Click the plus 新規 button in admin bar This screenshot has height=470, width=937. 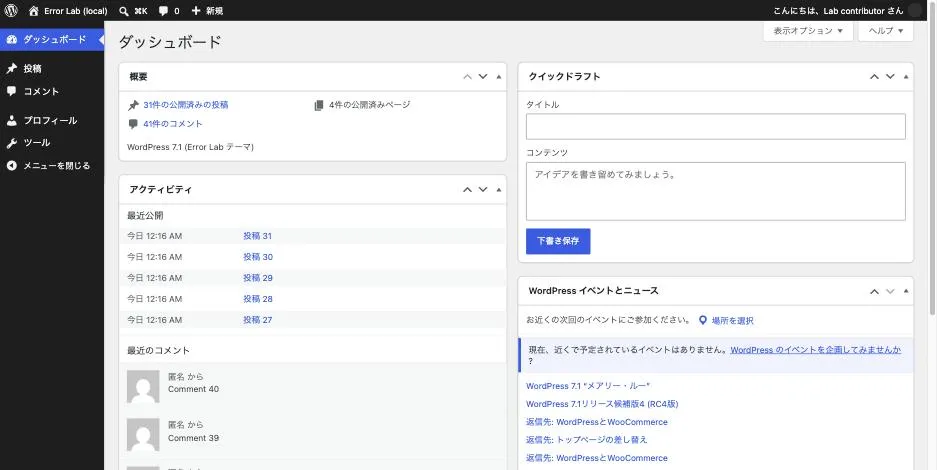(207, 11)
